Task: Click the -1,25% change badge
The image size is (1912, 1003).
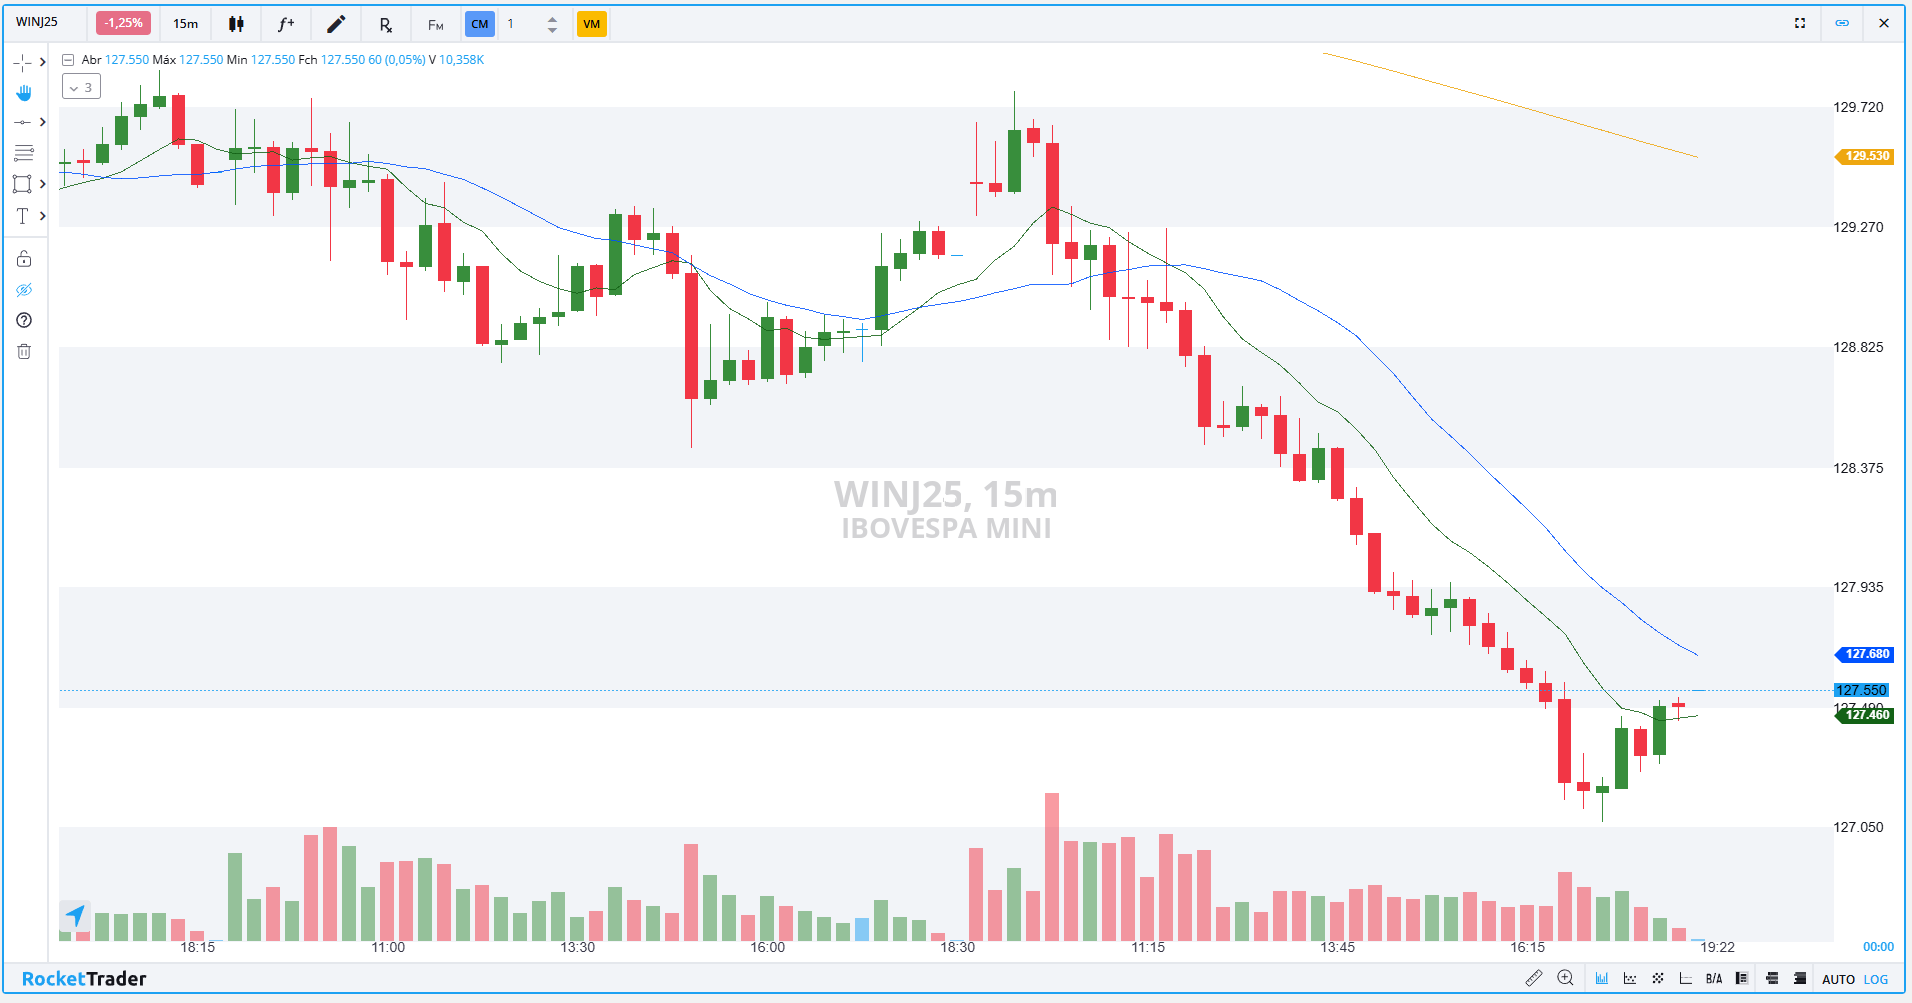Action: pos(123,23)
